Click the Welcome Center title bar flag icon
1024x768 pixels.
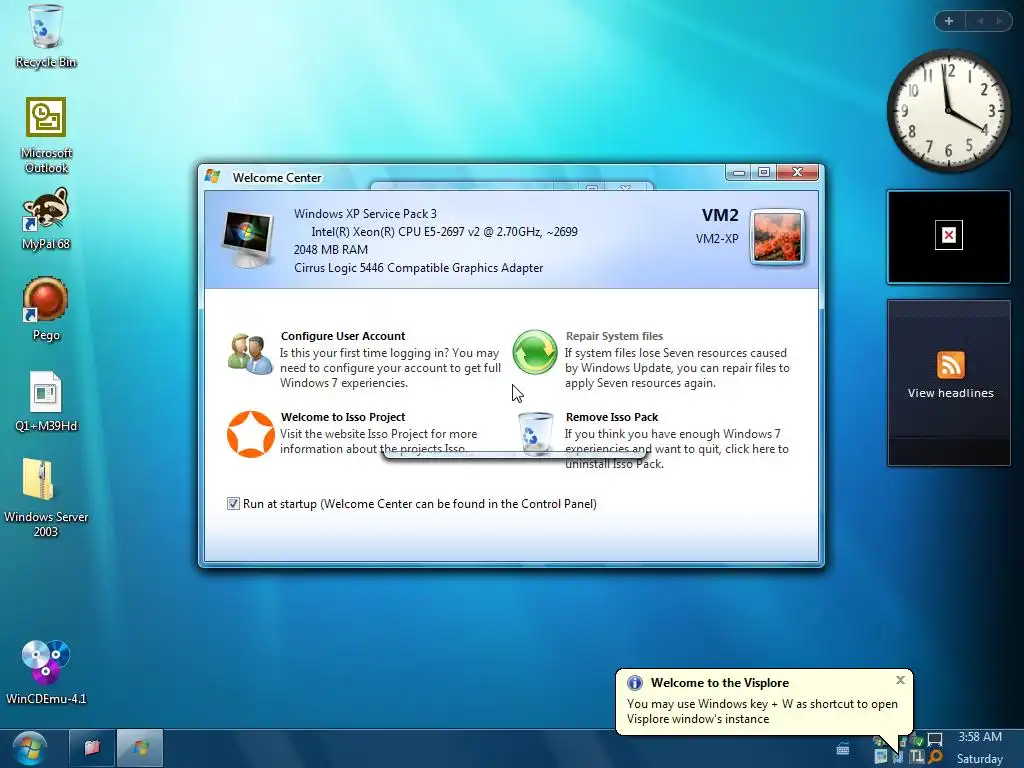pos(212,176)
